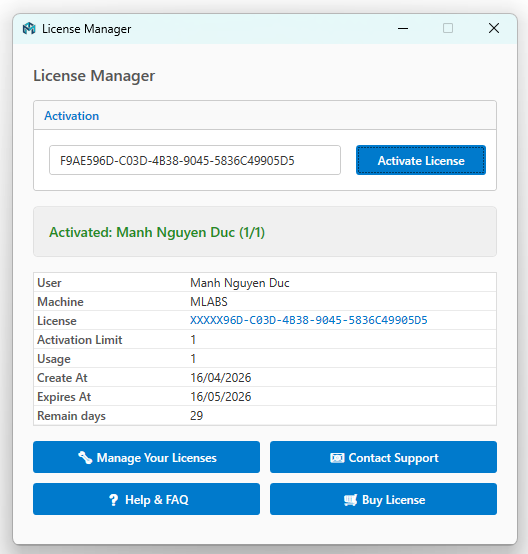This screenshot has height=554, width=528.
Task: Select the Create At date '16/04/2026'
Action: tap(221, 378)
